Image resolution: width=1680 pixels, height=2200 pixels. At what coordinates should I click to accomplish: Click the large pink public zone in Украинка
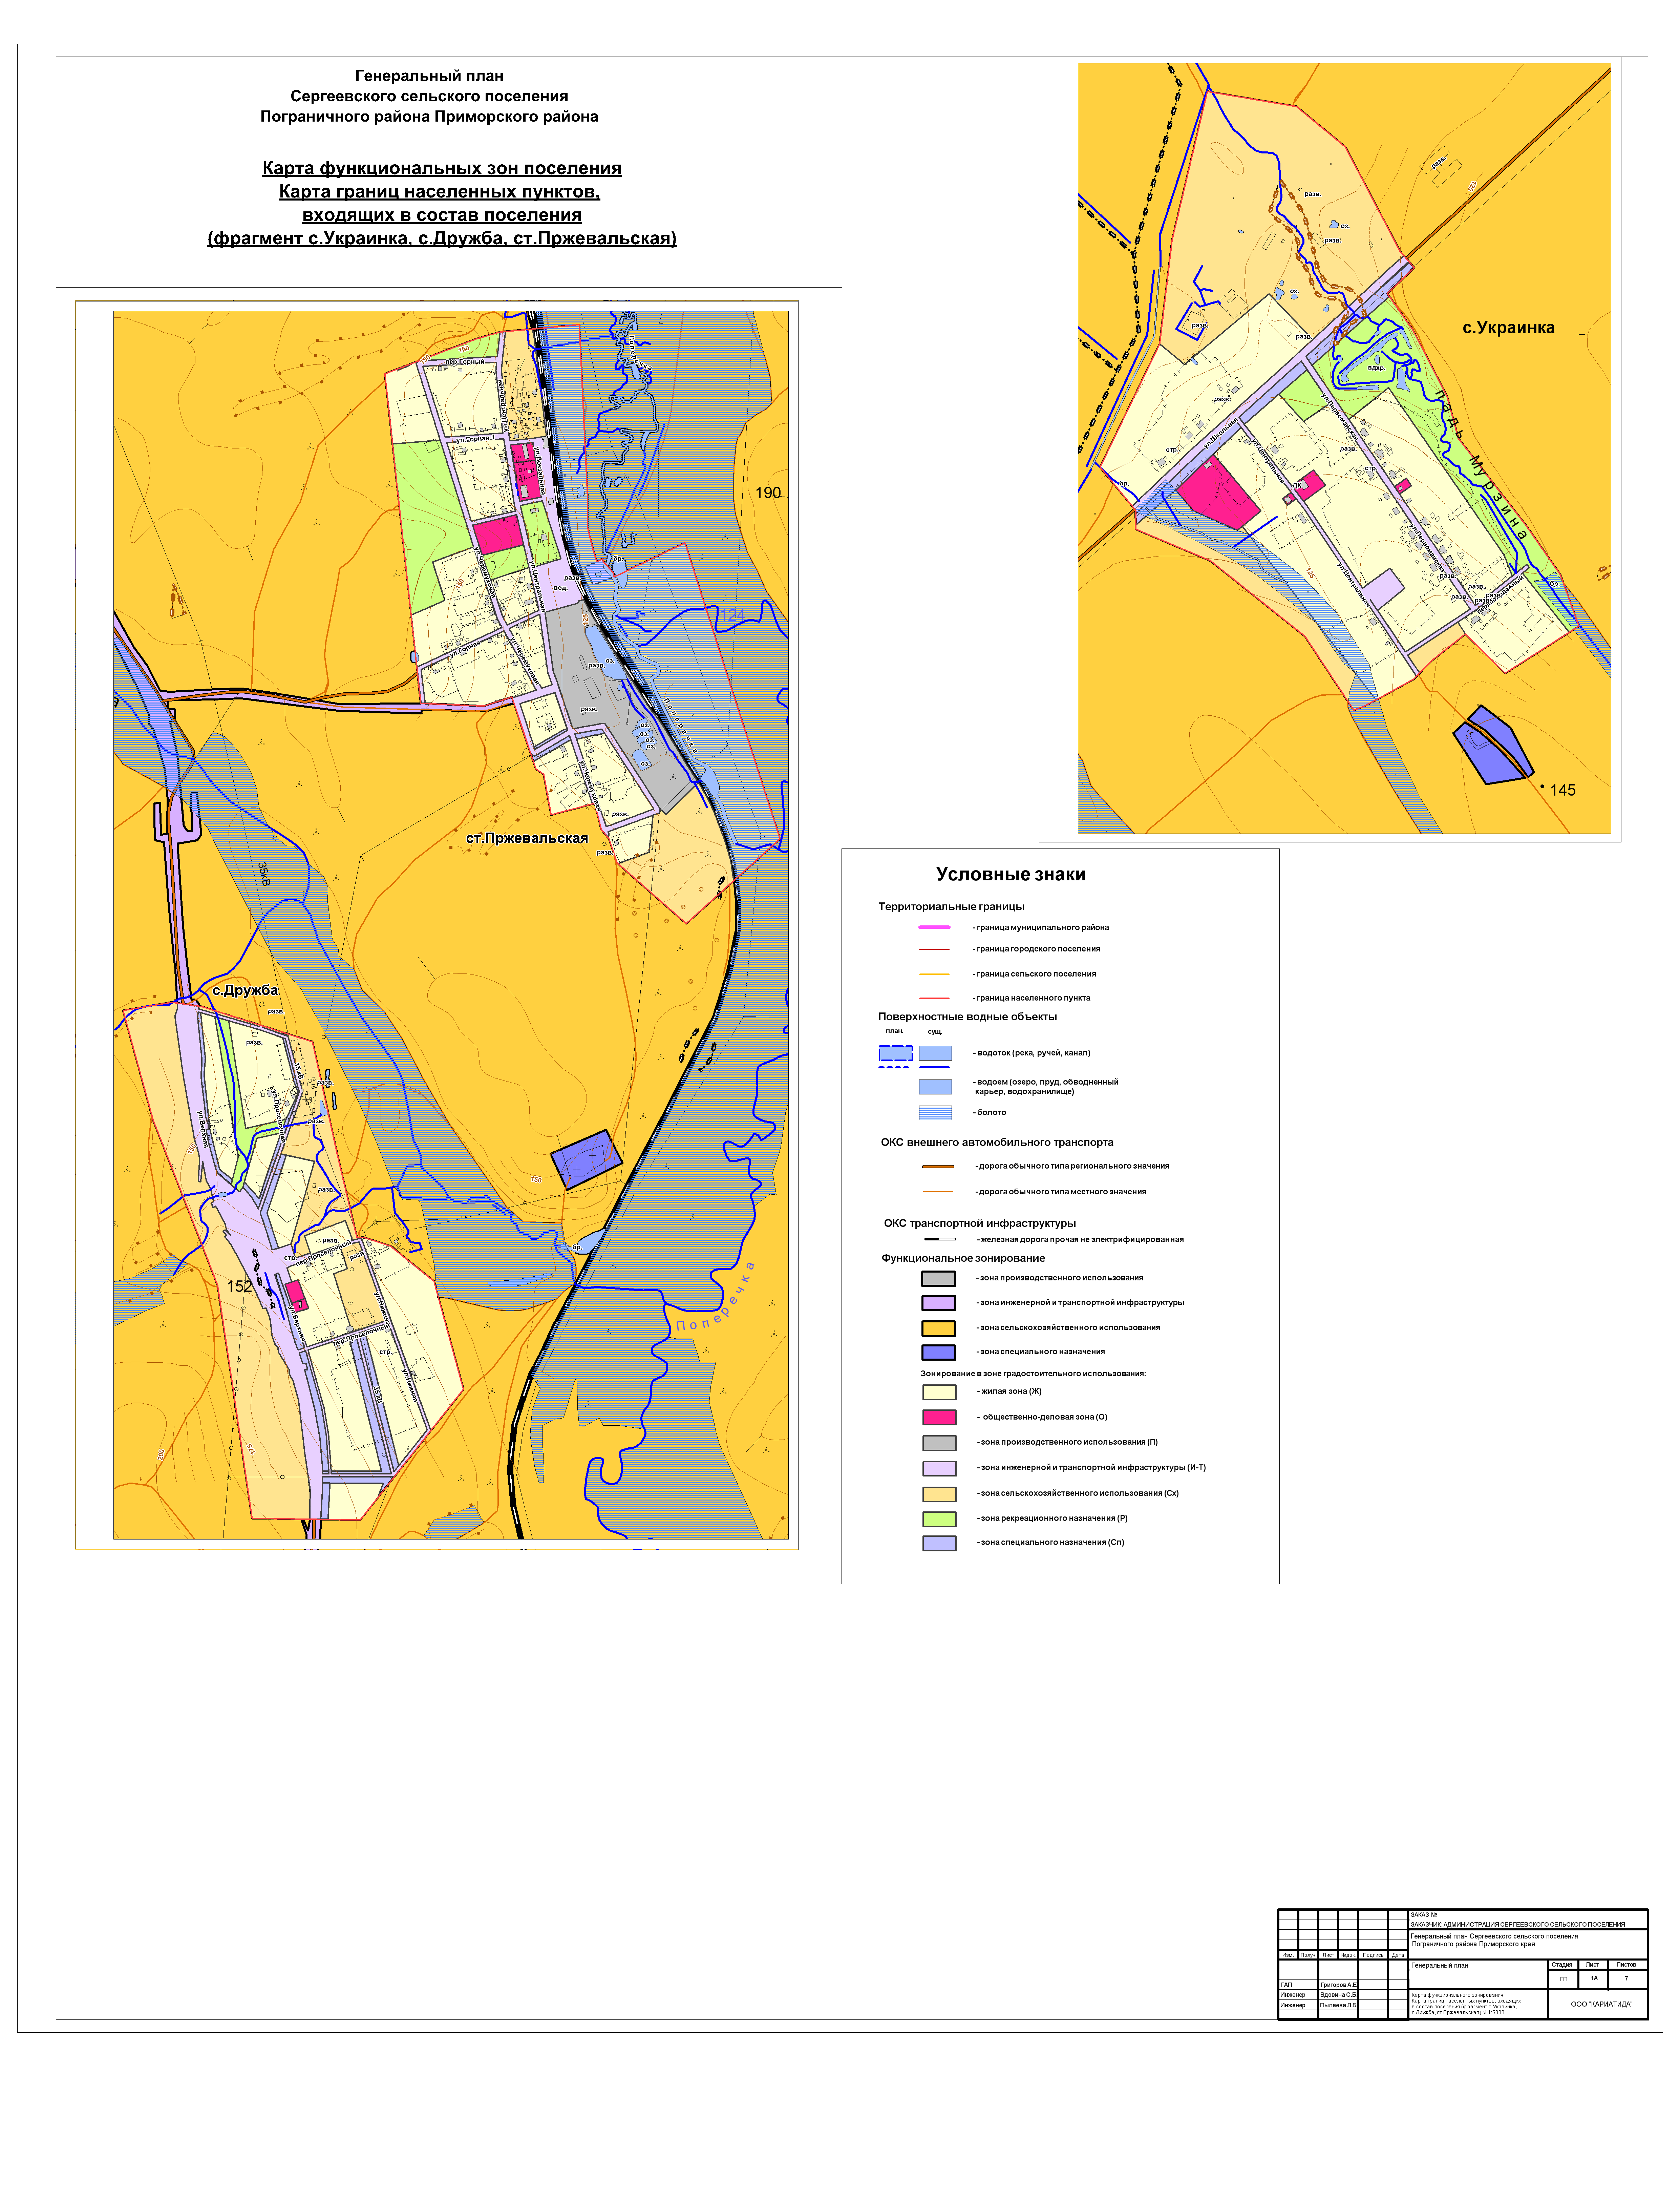point(1218,493)
